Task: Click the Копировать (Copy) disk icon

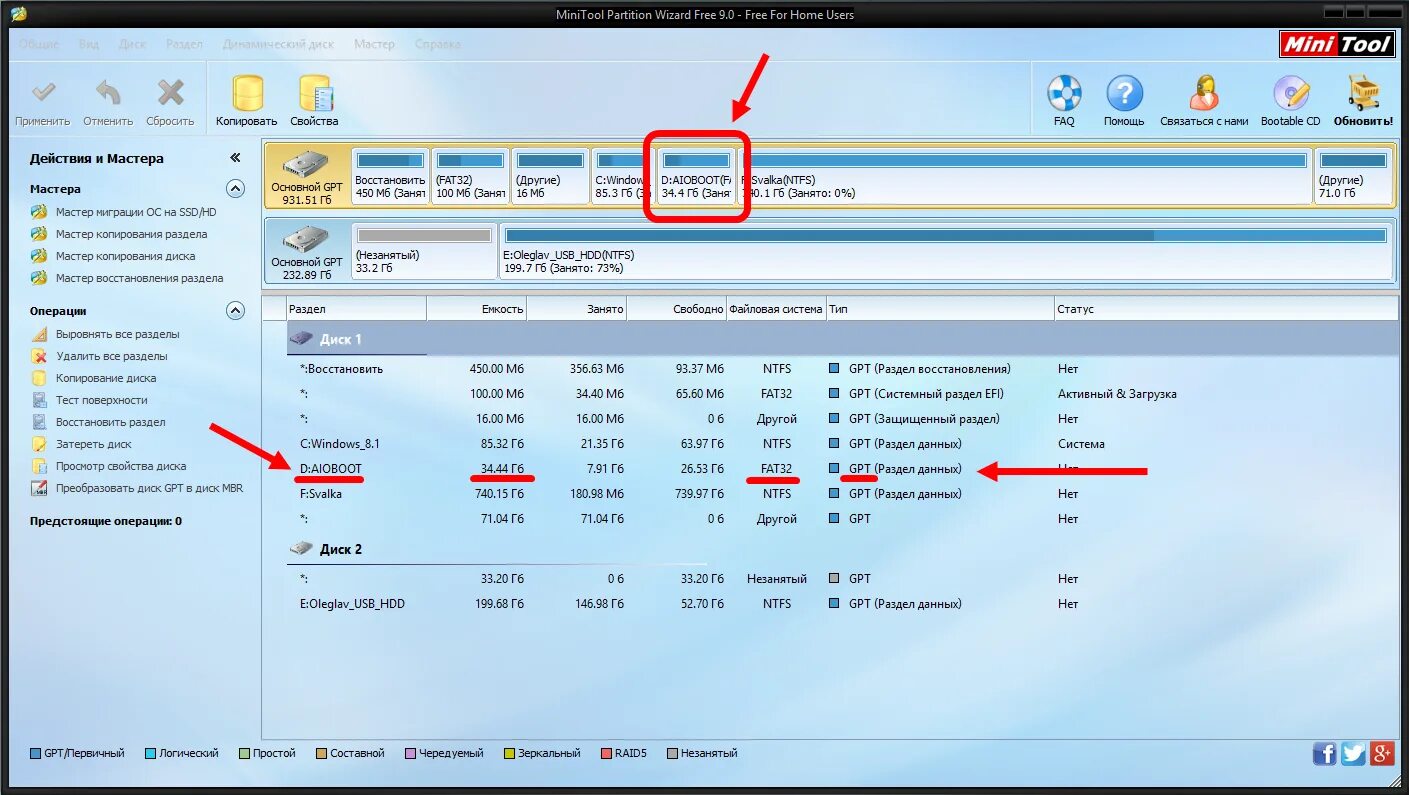Action: (247, 95)
